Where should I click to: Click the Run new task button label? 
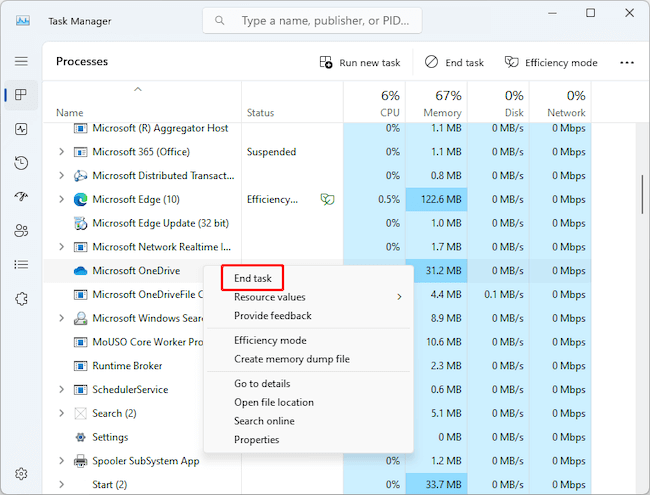pyautogui.click(x=369, y=63)
